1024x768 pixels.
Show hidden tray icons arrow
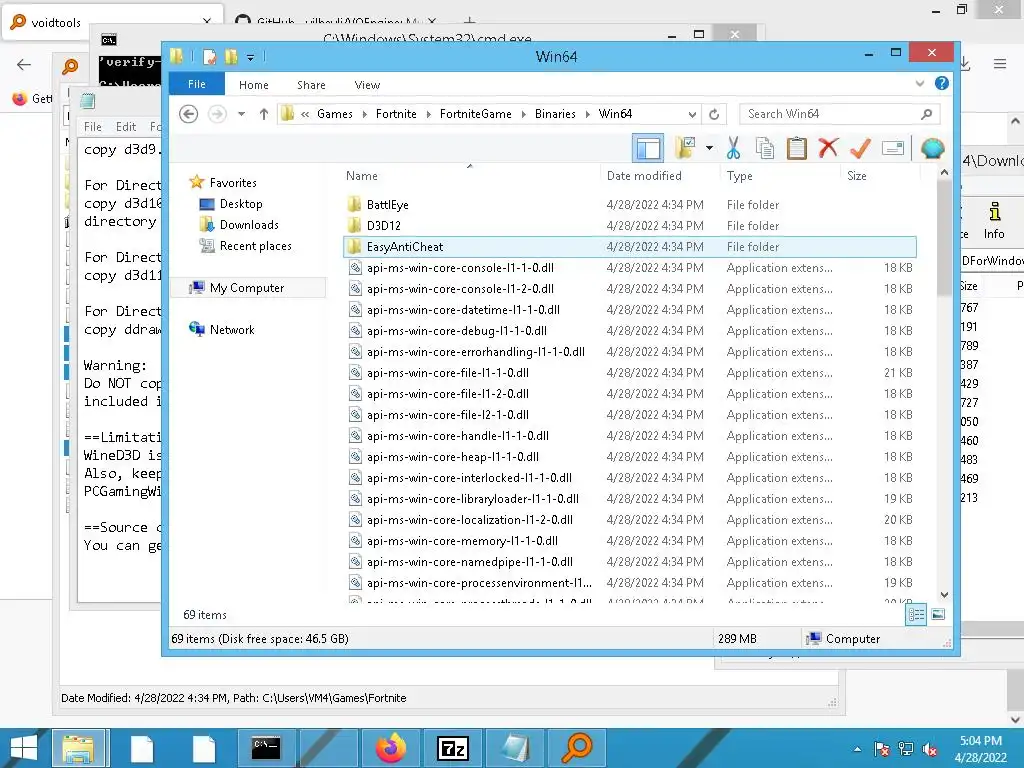click(857, 749)
